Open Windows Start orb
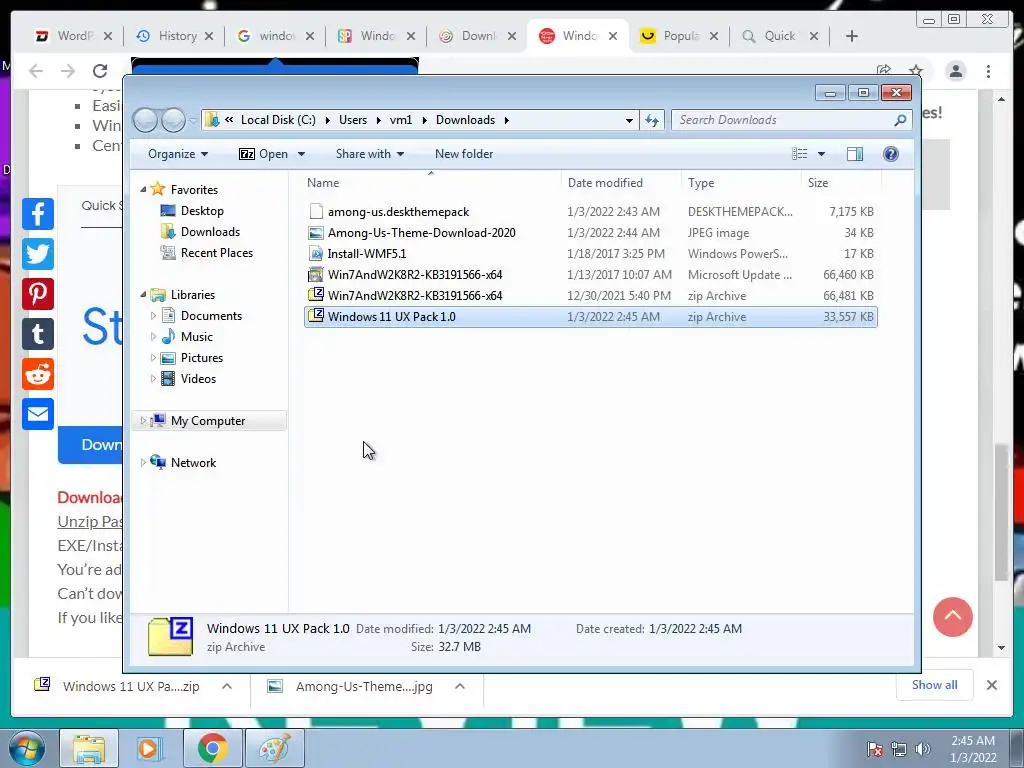Viewport: 1024px width, 768px height. click(26, 748)
